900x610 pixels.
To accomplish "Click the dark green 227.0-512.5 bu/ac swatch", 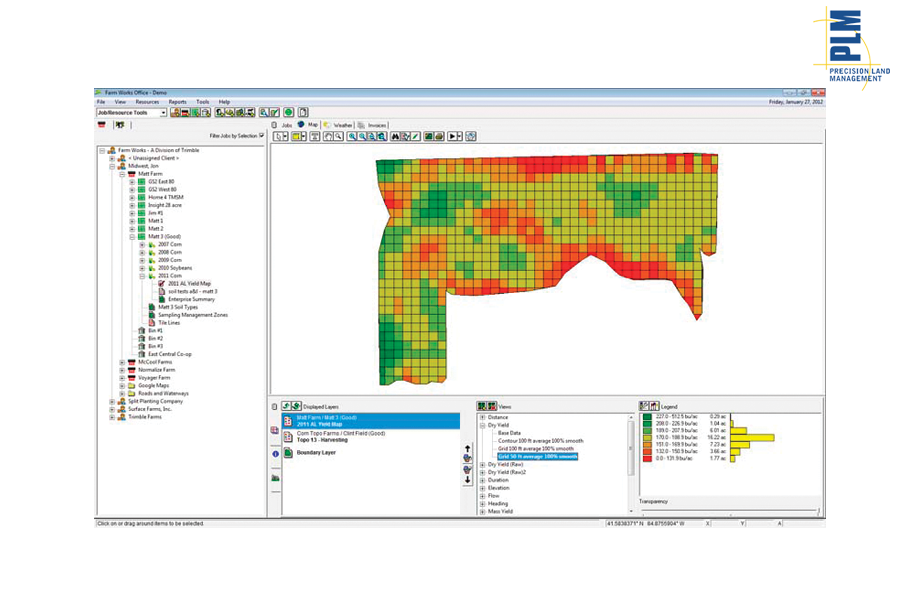I will point(647,417).
